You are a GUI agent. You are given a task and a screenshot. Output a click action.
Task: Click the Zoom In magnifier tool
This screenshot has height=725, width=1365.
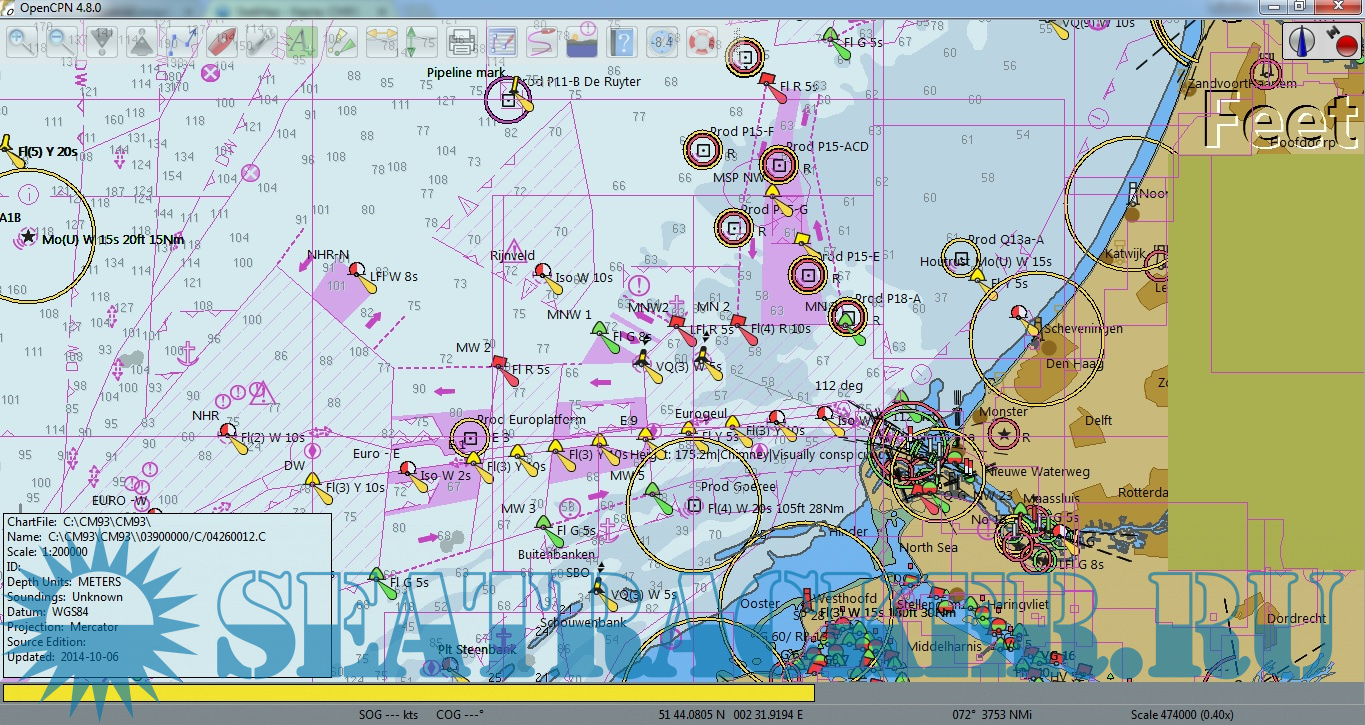(x=22, y=43)
